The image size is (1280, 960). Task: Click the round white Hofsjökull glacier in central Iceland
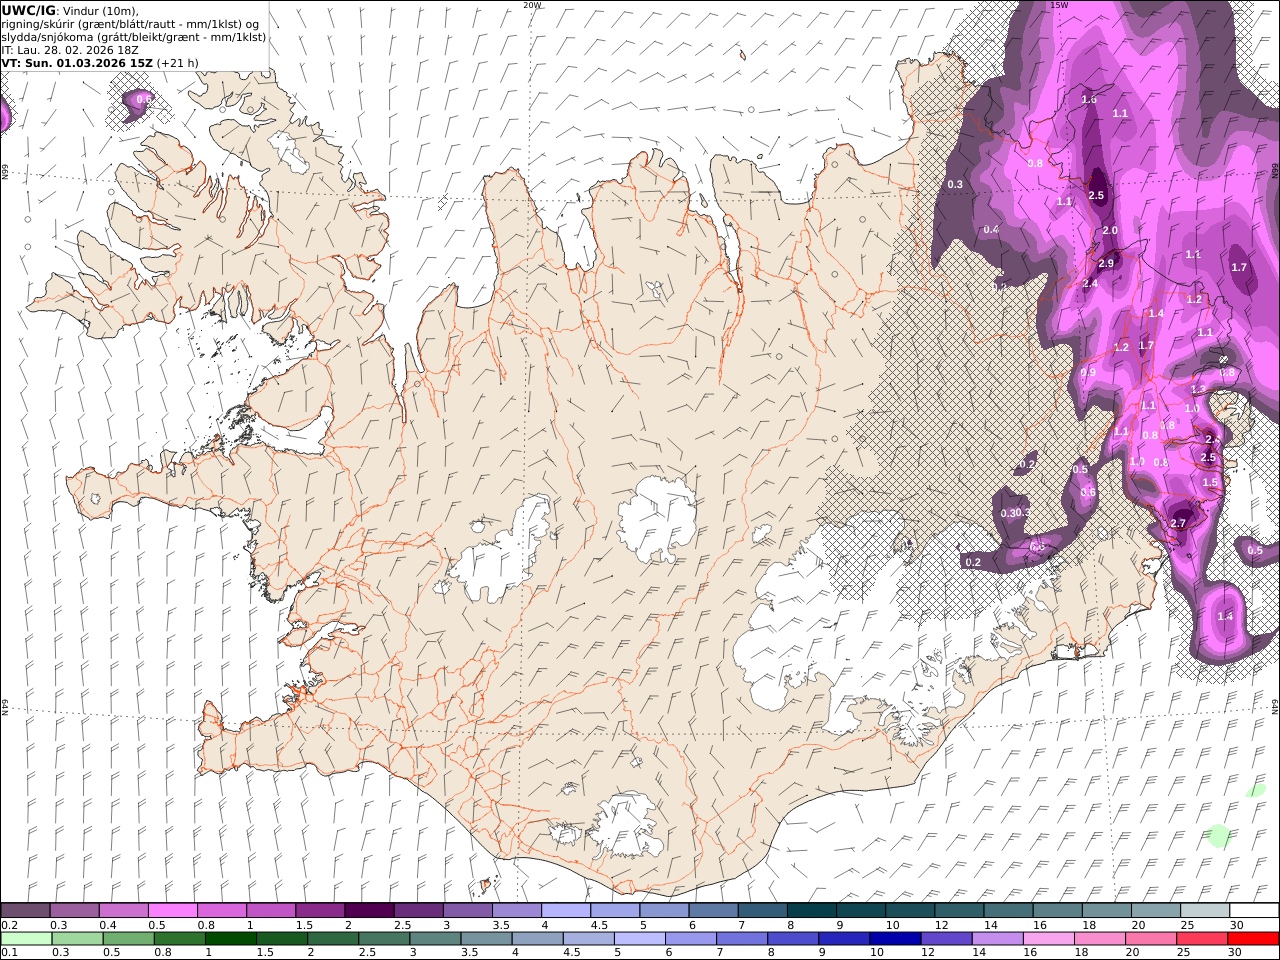click(x=657, y=520)
